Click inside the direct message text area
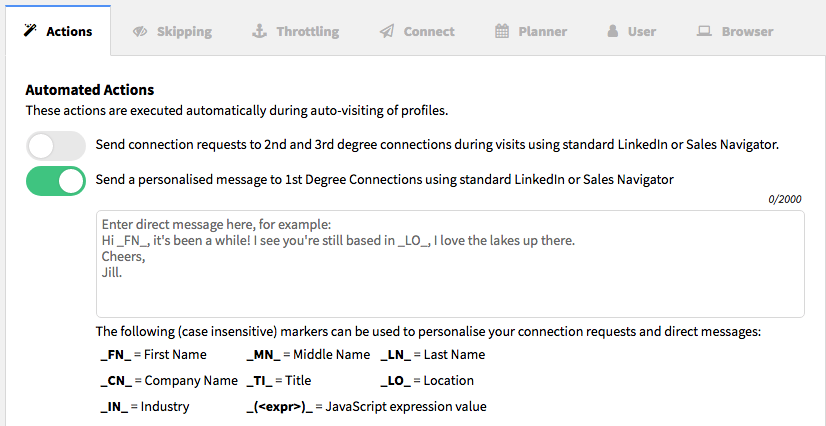This screenshot has height=426, width=826. 450,264
